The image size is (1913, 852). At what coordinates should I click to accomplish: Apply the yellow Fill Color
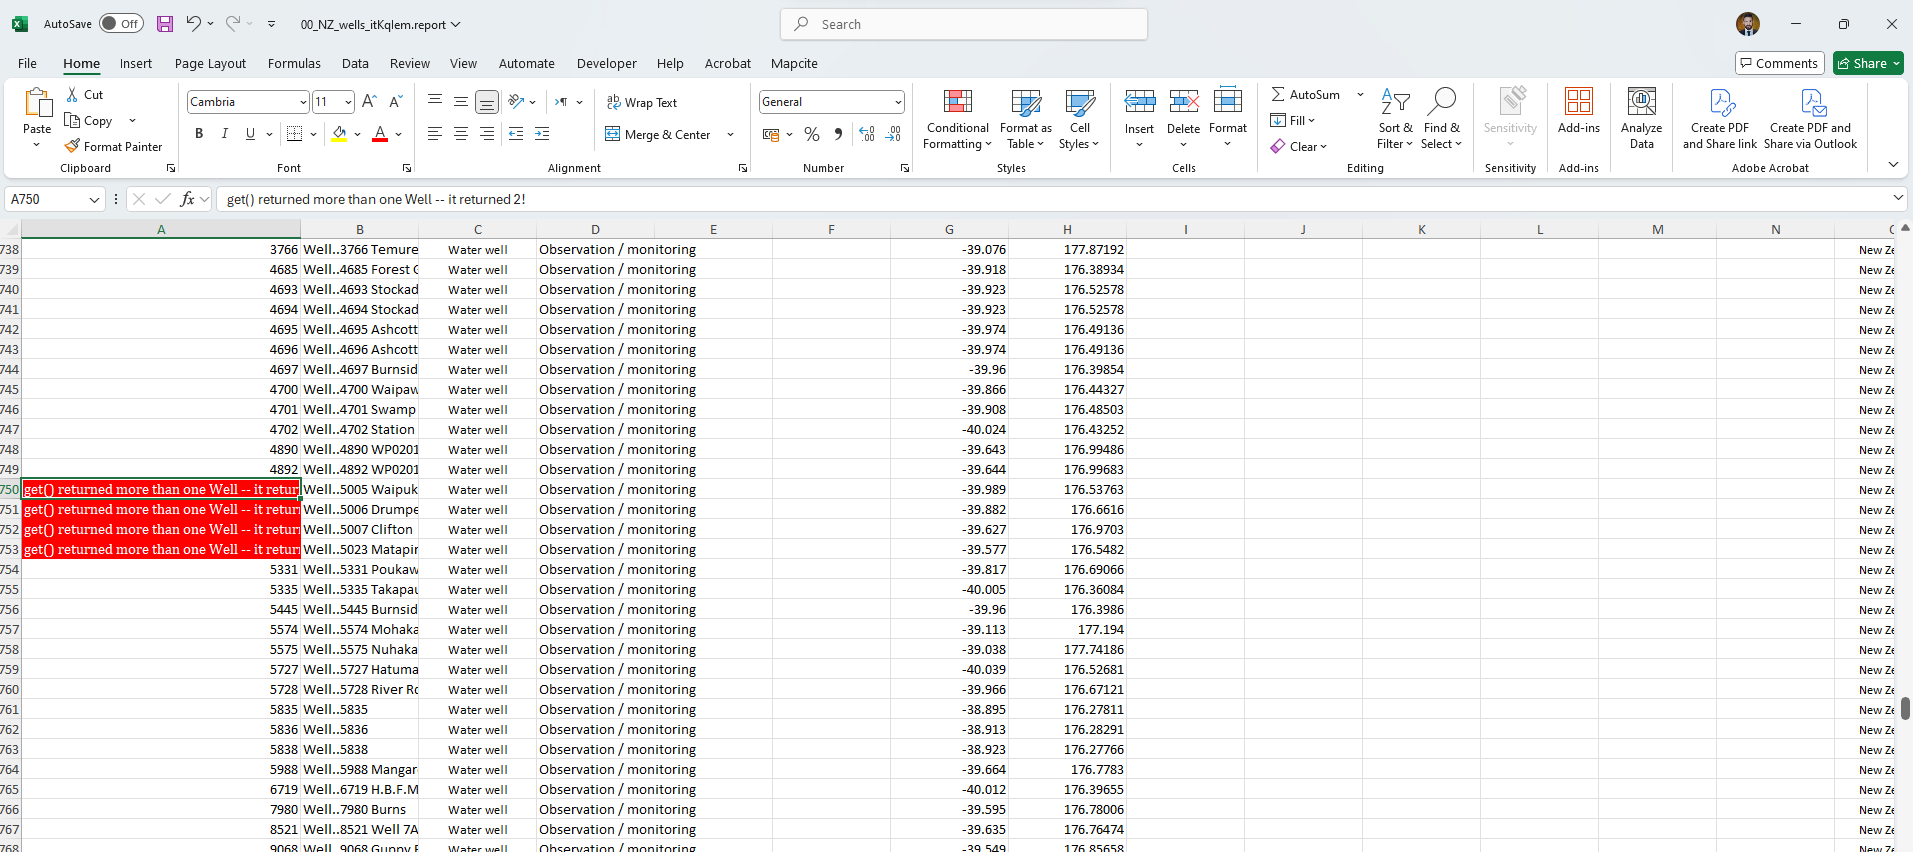(x=340, y=134)
